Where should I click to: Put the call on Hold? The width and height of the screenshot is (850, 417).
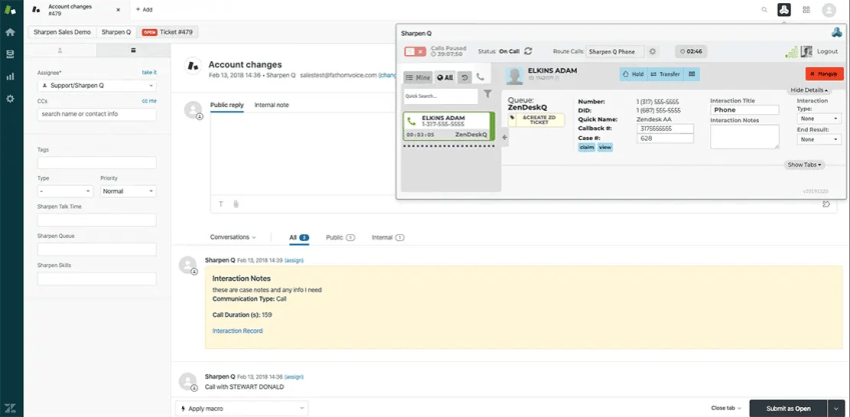(x=633, y=74)
